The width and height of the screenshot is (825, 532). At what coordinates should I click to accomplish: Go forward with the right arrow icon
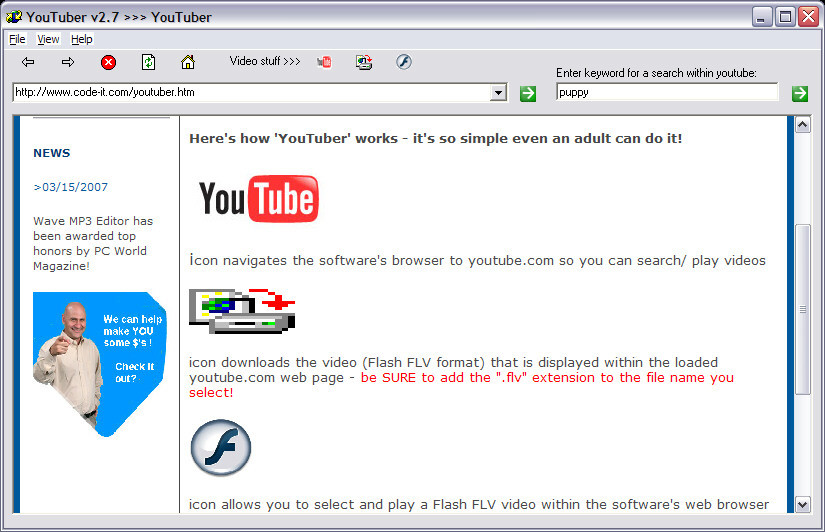(68, 62)
